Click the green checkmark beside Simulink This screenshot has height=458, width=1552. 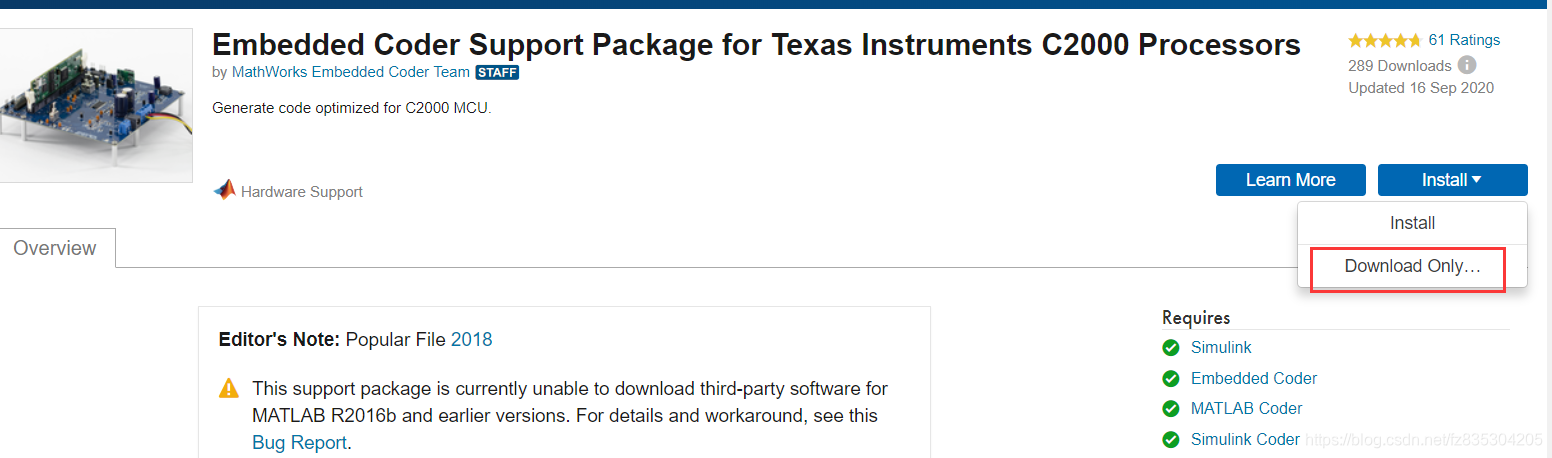[x=1171, y=348]
